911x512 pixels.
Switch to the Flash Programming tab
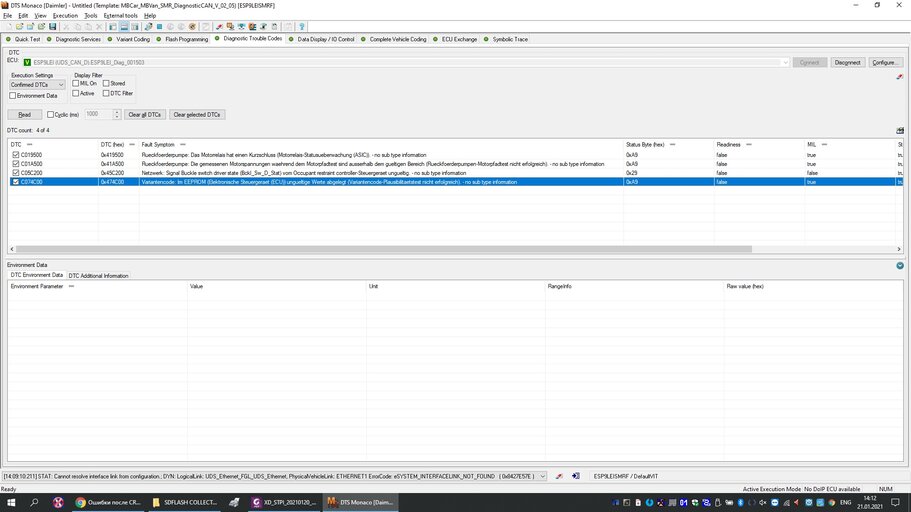pyautogui.click(x=182, y=40)
